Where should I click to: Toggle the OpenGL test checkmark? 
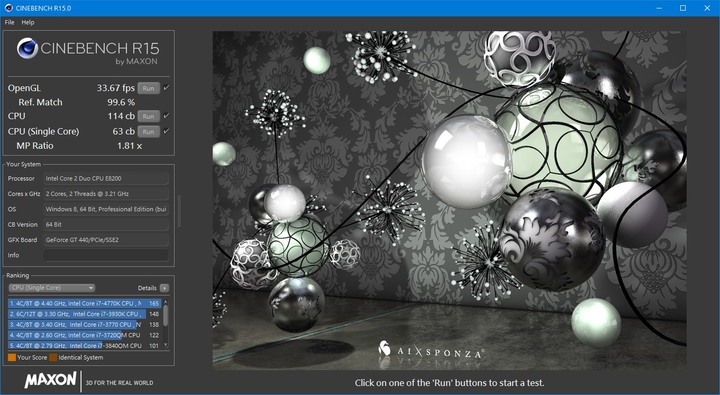pos(166,88)
